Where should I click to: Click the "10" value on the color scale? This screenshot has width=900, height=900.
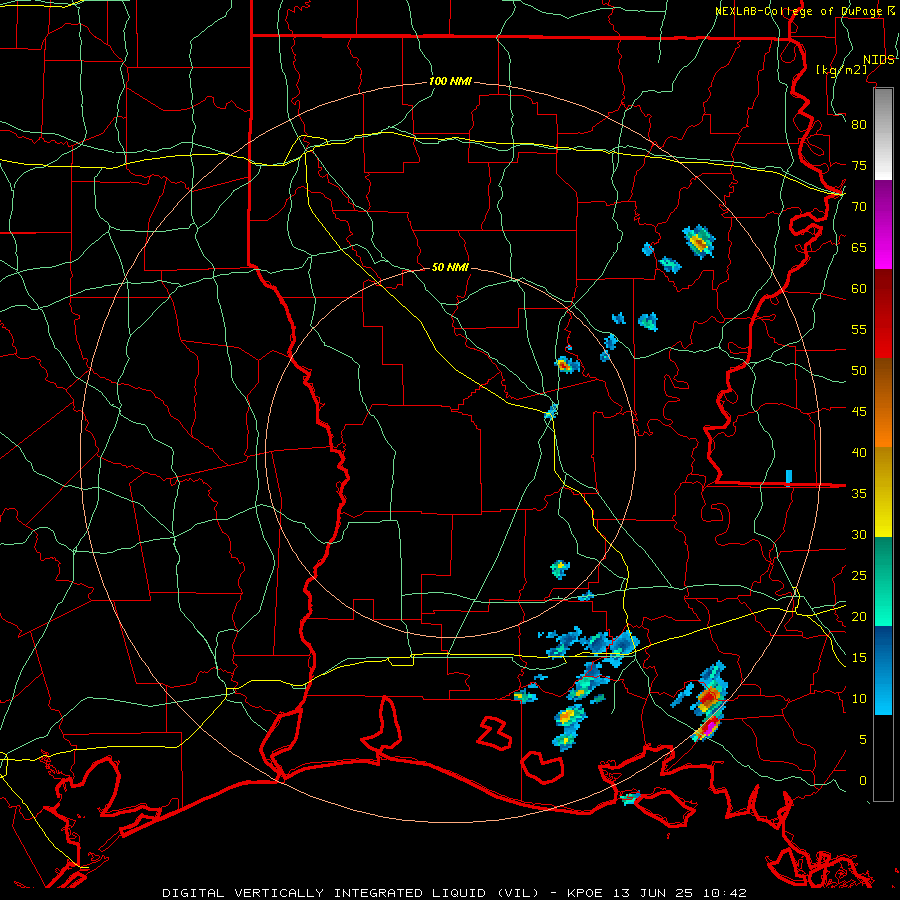click(x=859, y=699)
